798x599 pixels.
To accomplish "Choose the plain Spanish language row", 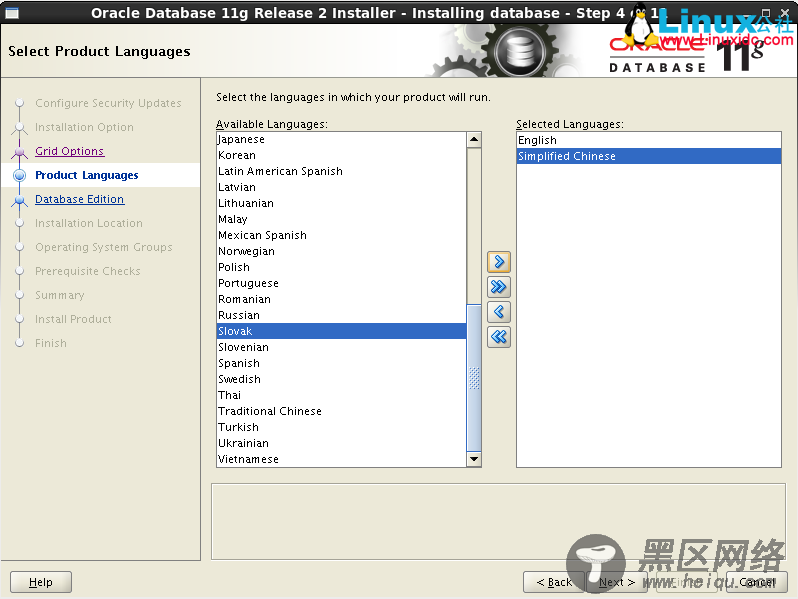I will click(x=341, y=363).
